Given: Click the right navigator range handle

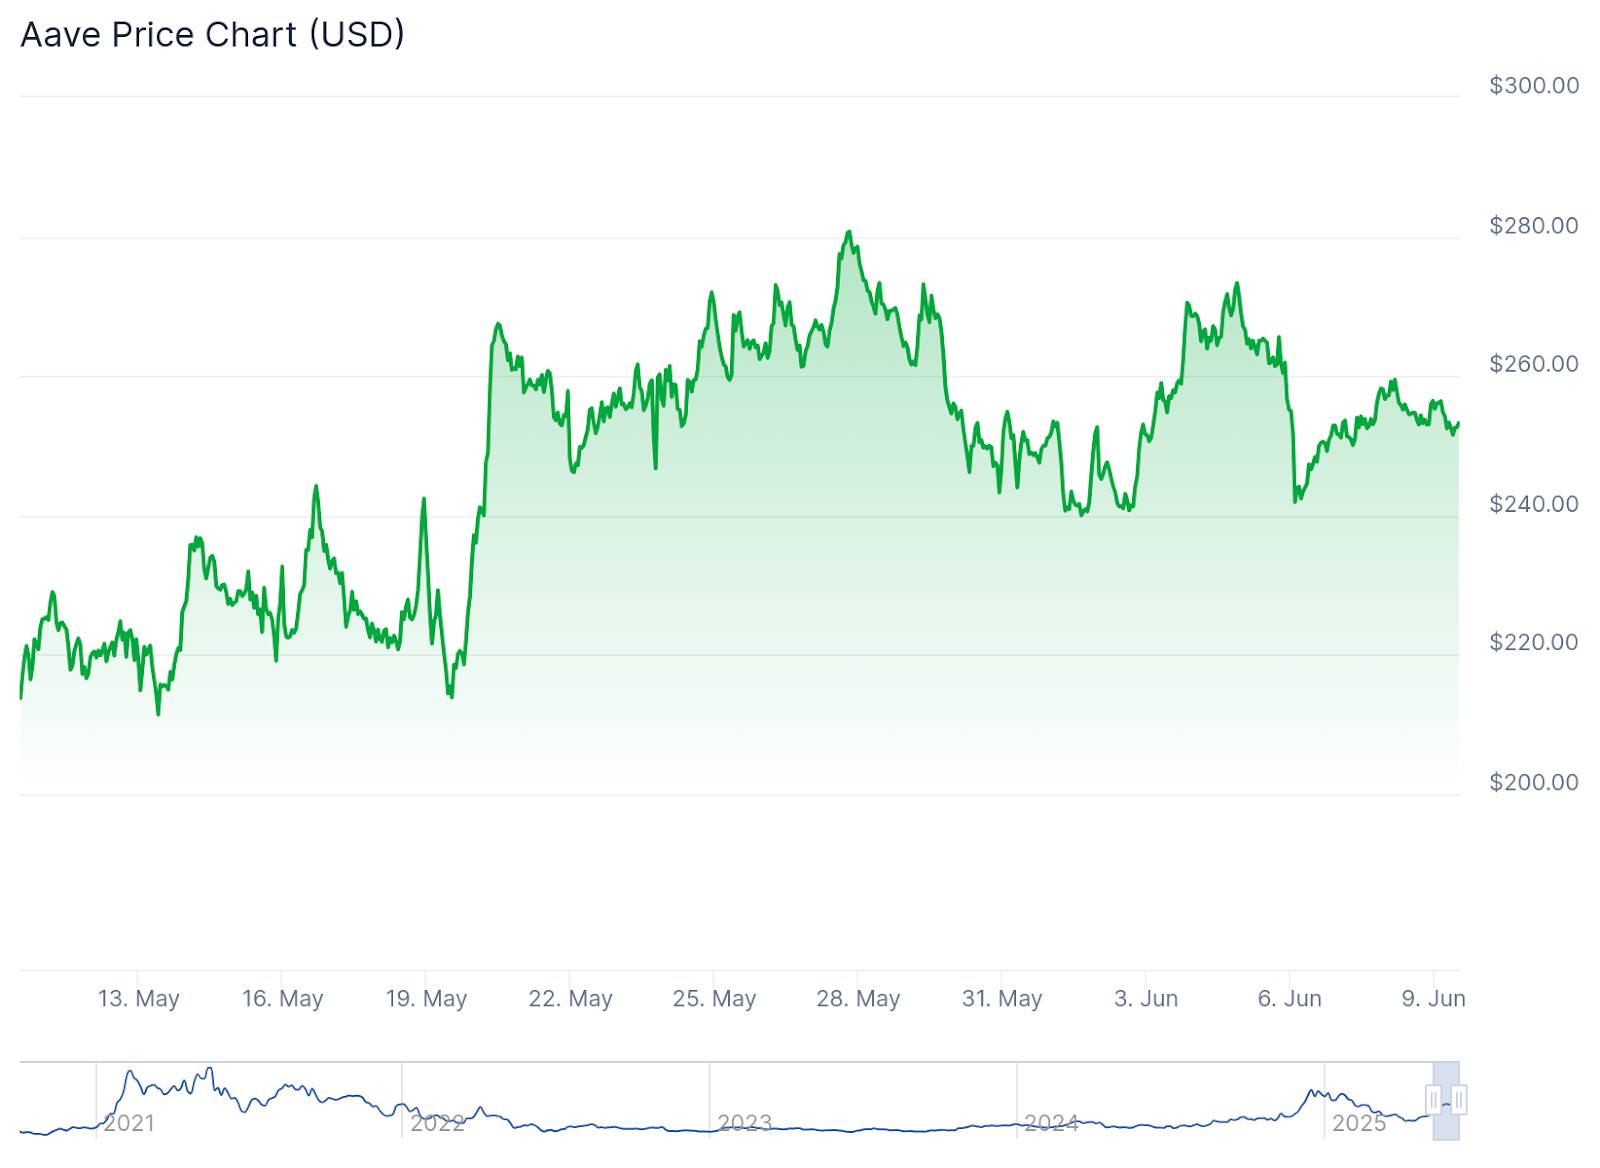Looking at the screenshot, I should [1459, 1100].
